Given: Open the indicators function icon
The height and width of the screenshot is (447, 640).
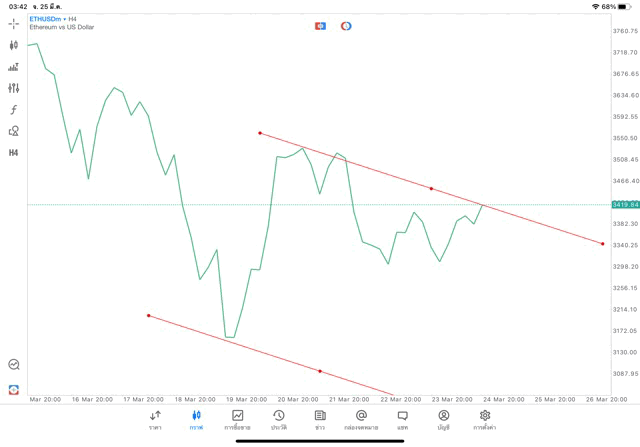Looking at the screenshot, I should tap(14, 110).
